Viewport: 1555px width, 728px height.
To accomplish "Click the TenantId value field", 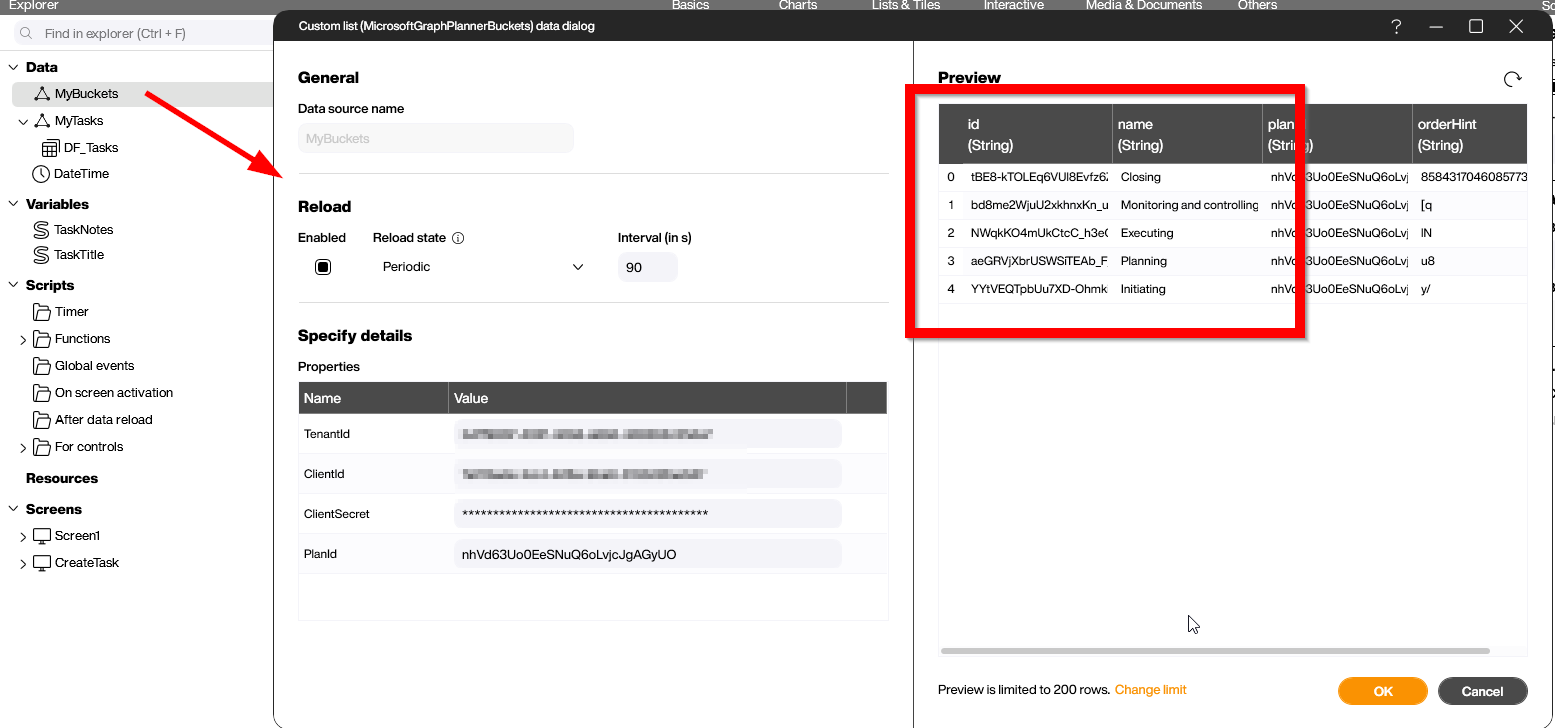I will [647, 434].
